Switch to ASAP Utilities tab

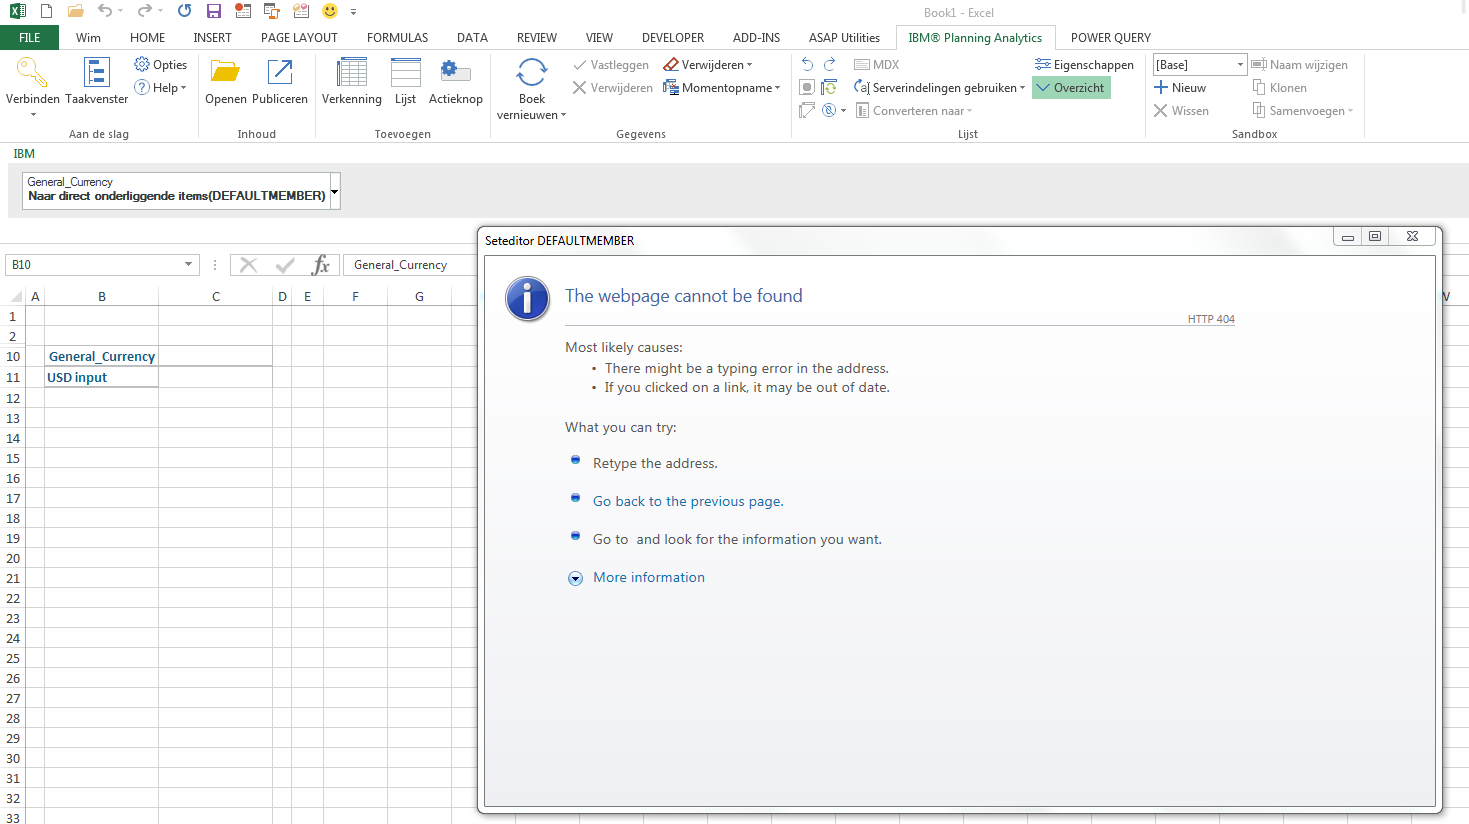(x=844, y=38)
